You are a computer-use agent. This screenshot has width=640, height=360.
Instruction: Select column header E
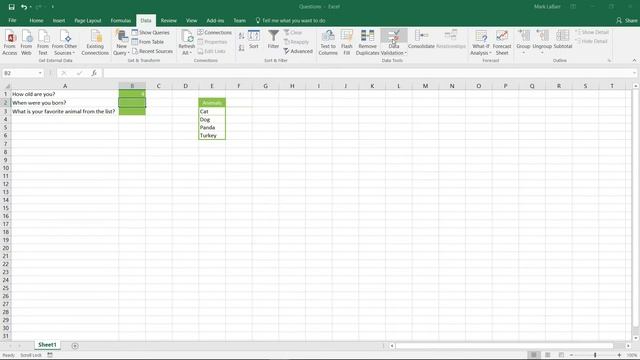pos(212,86)
